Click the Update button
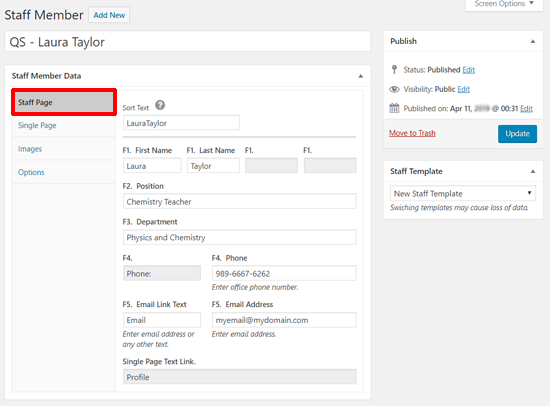The width and height of the screenshot is (550, 406). pos(517,134)
